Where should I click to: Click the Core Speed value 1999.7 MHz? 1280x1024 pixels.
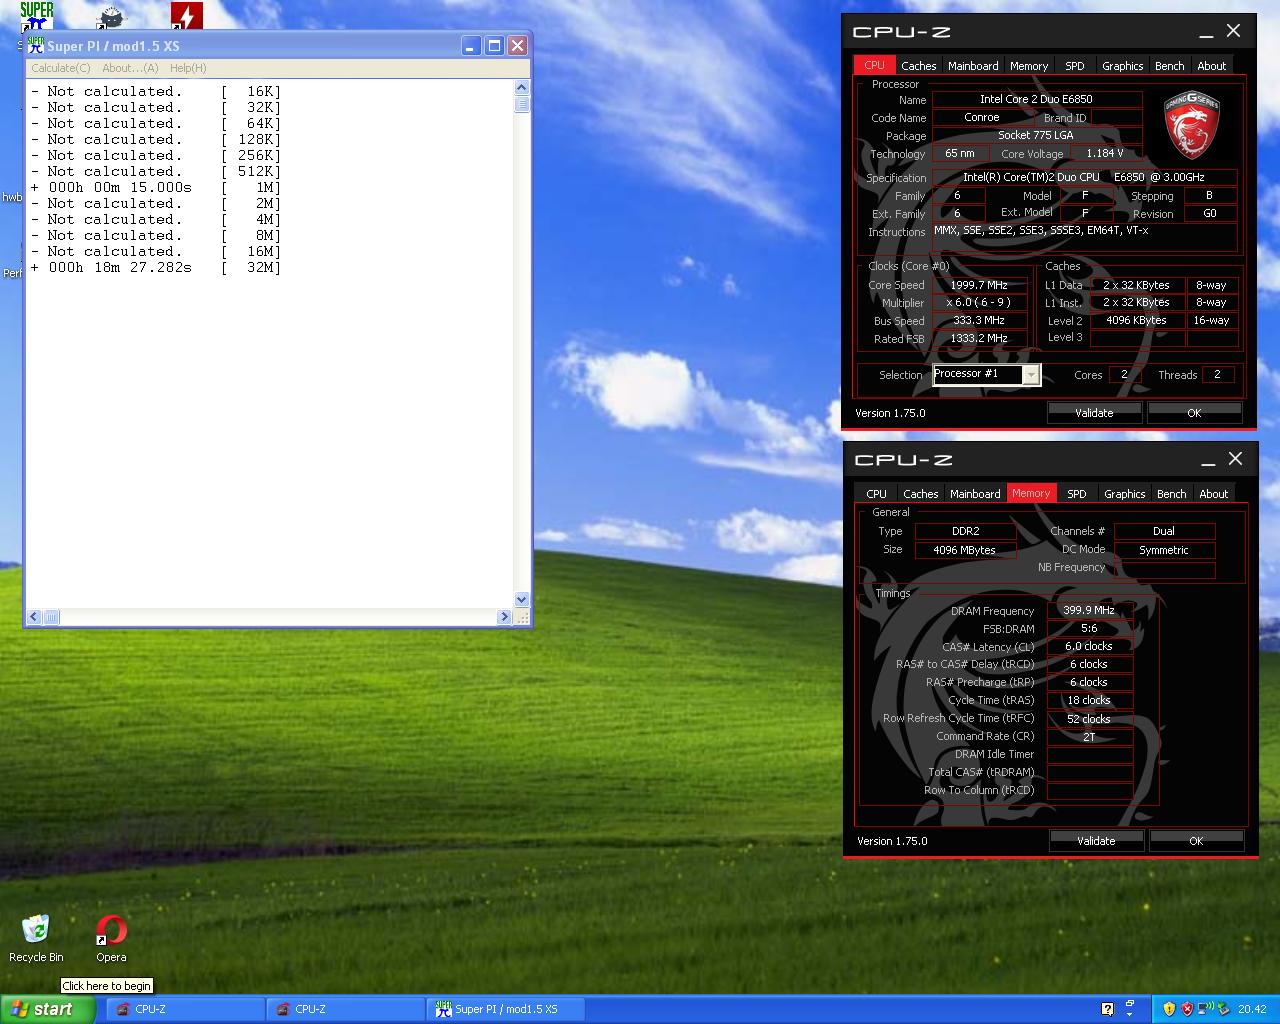point(979,285)
